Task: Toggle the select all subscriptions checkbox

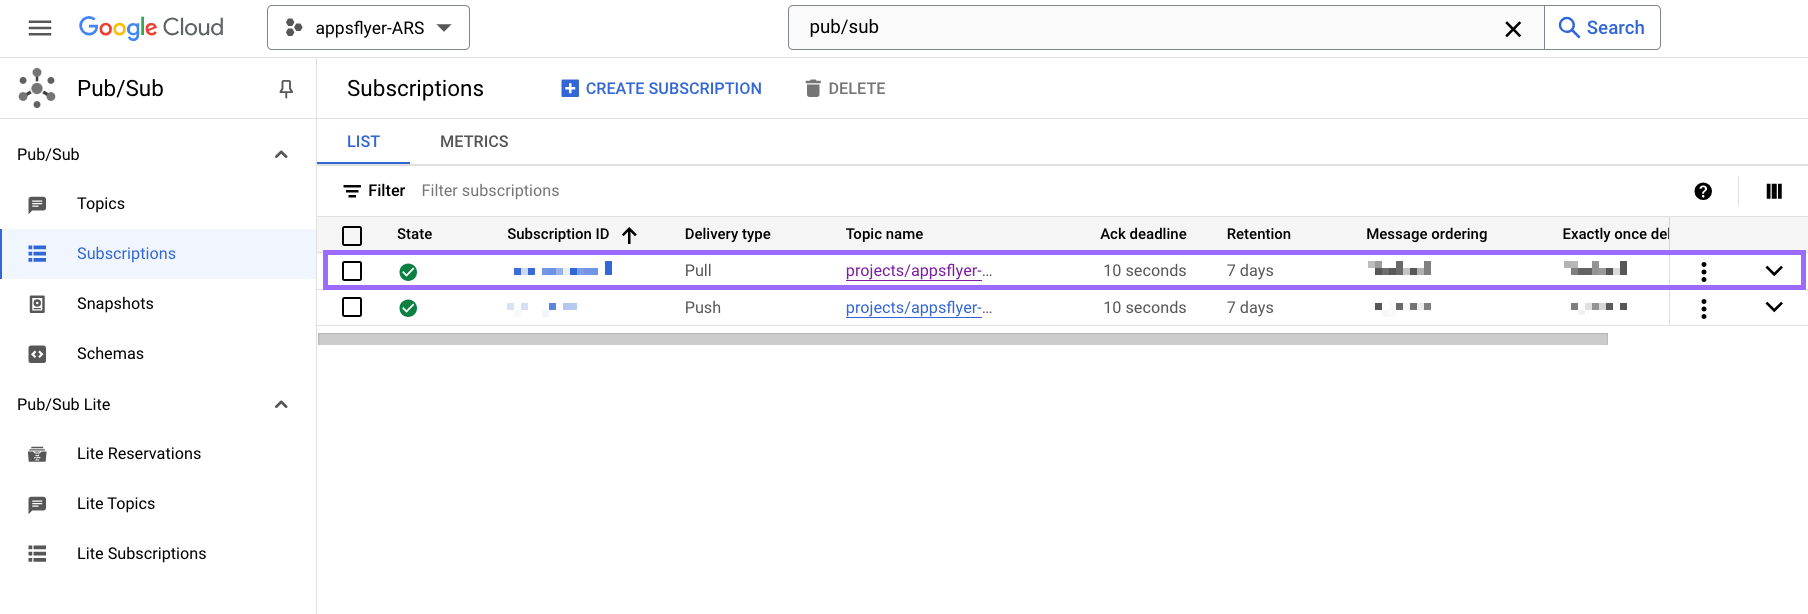Action: point(352,235)
